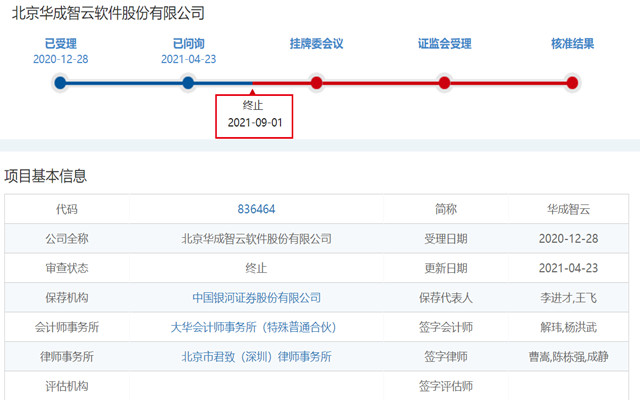
Task: Select the 挂牌委会议 stage label
Action: pyautogui.click(x=316, y=44)
